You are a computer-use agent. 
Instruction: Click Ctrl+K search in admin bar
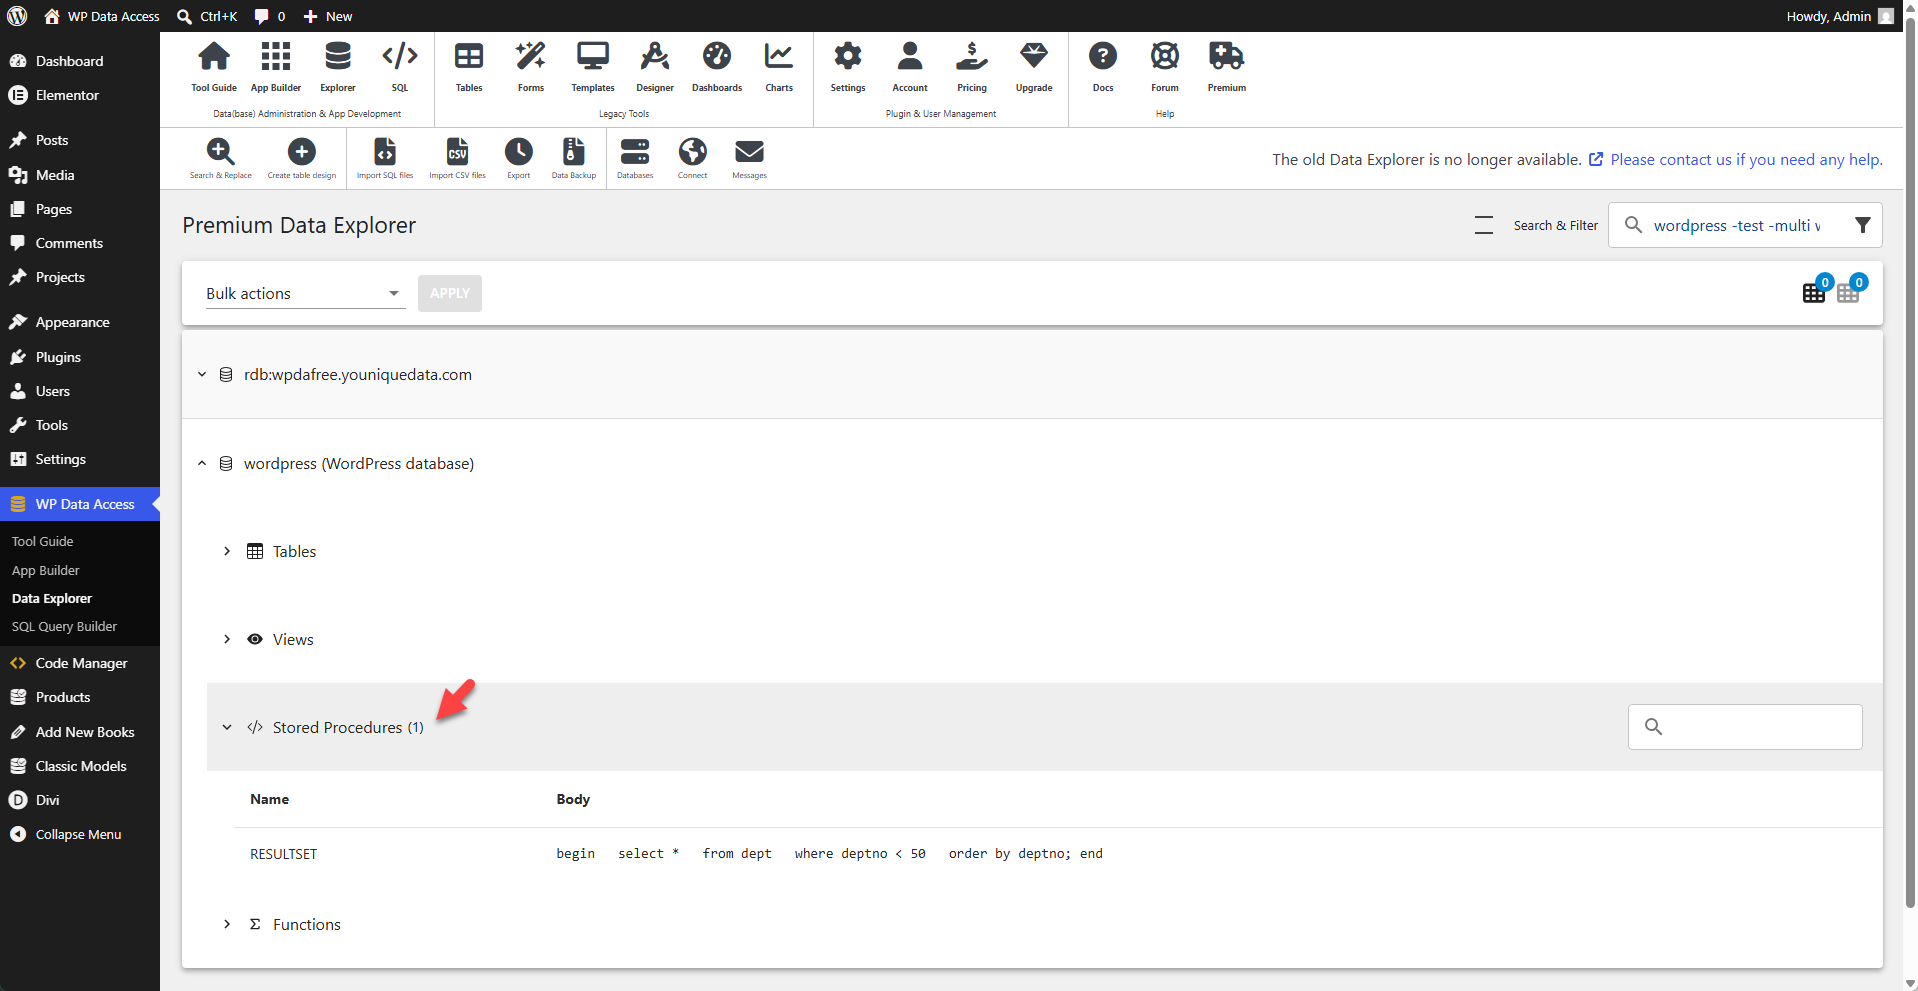[x=207, y=16]
